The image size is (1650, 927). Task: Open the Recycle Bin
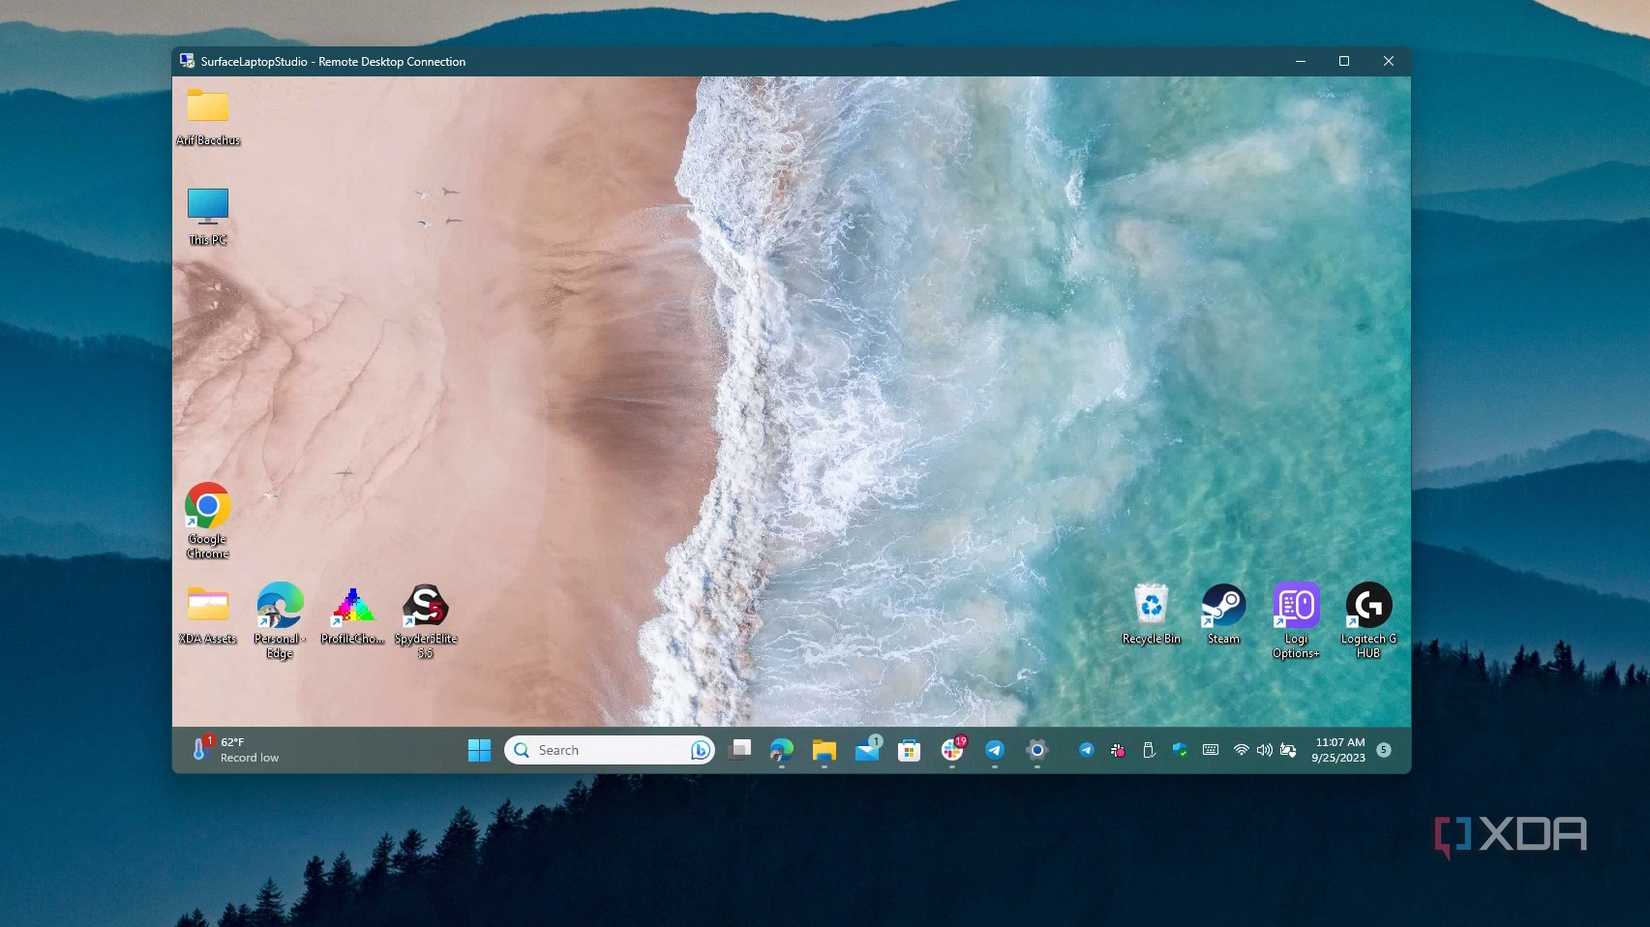[x=1151, y=602]
